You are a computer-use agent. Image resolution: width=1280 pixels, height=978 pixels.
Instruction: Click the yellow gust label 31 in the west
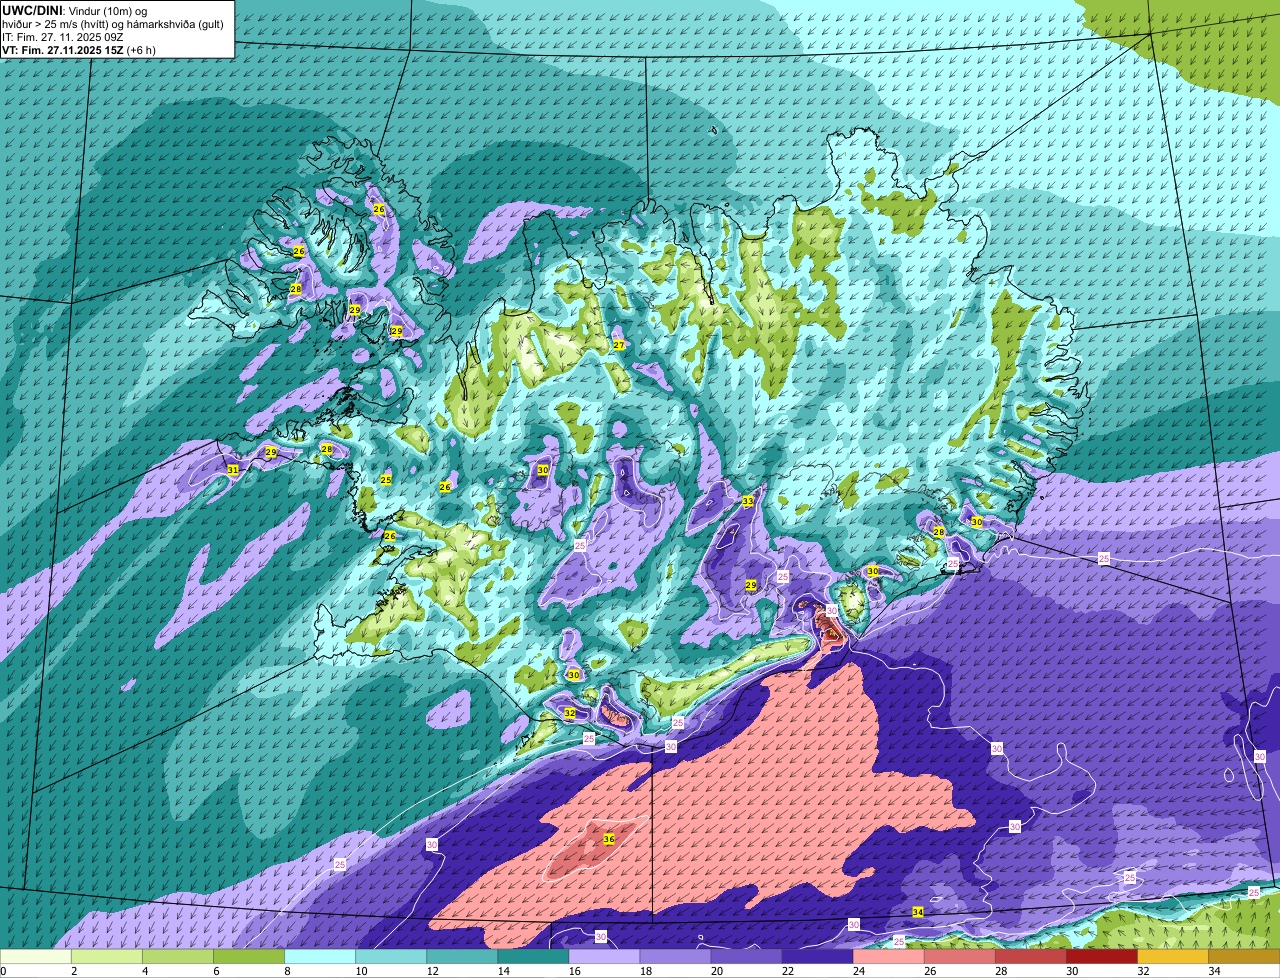pyautogui.click(x=233, y=469)
